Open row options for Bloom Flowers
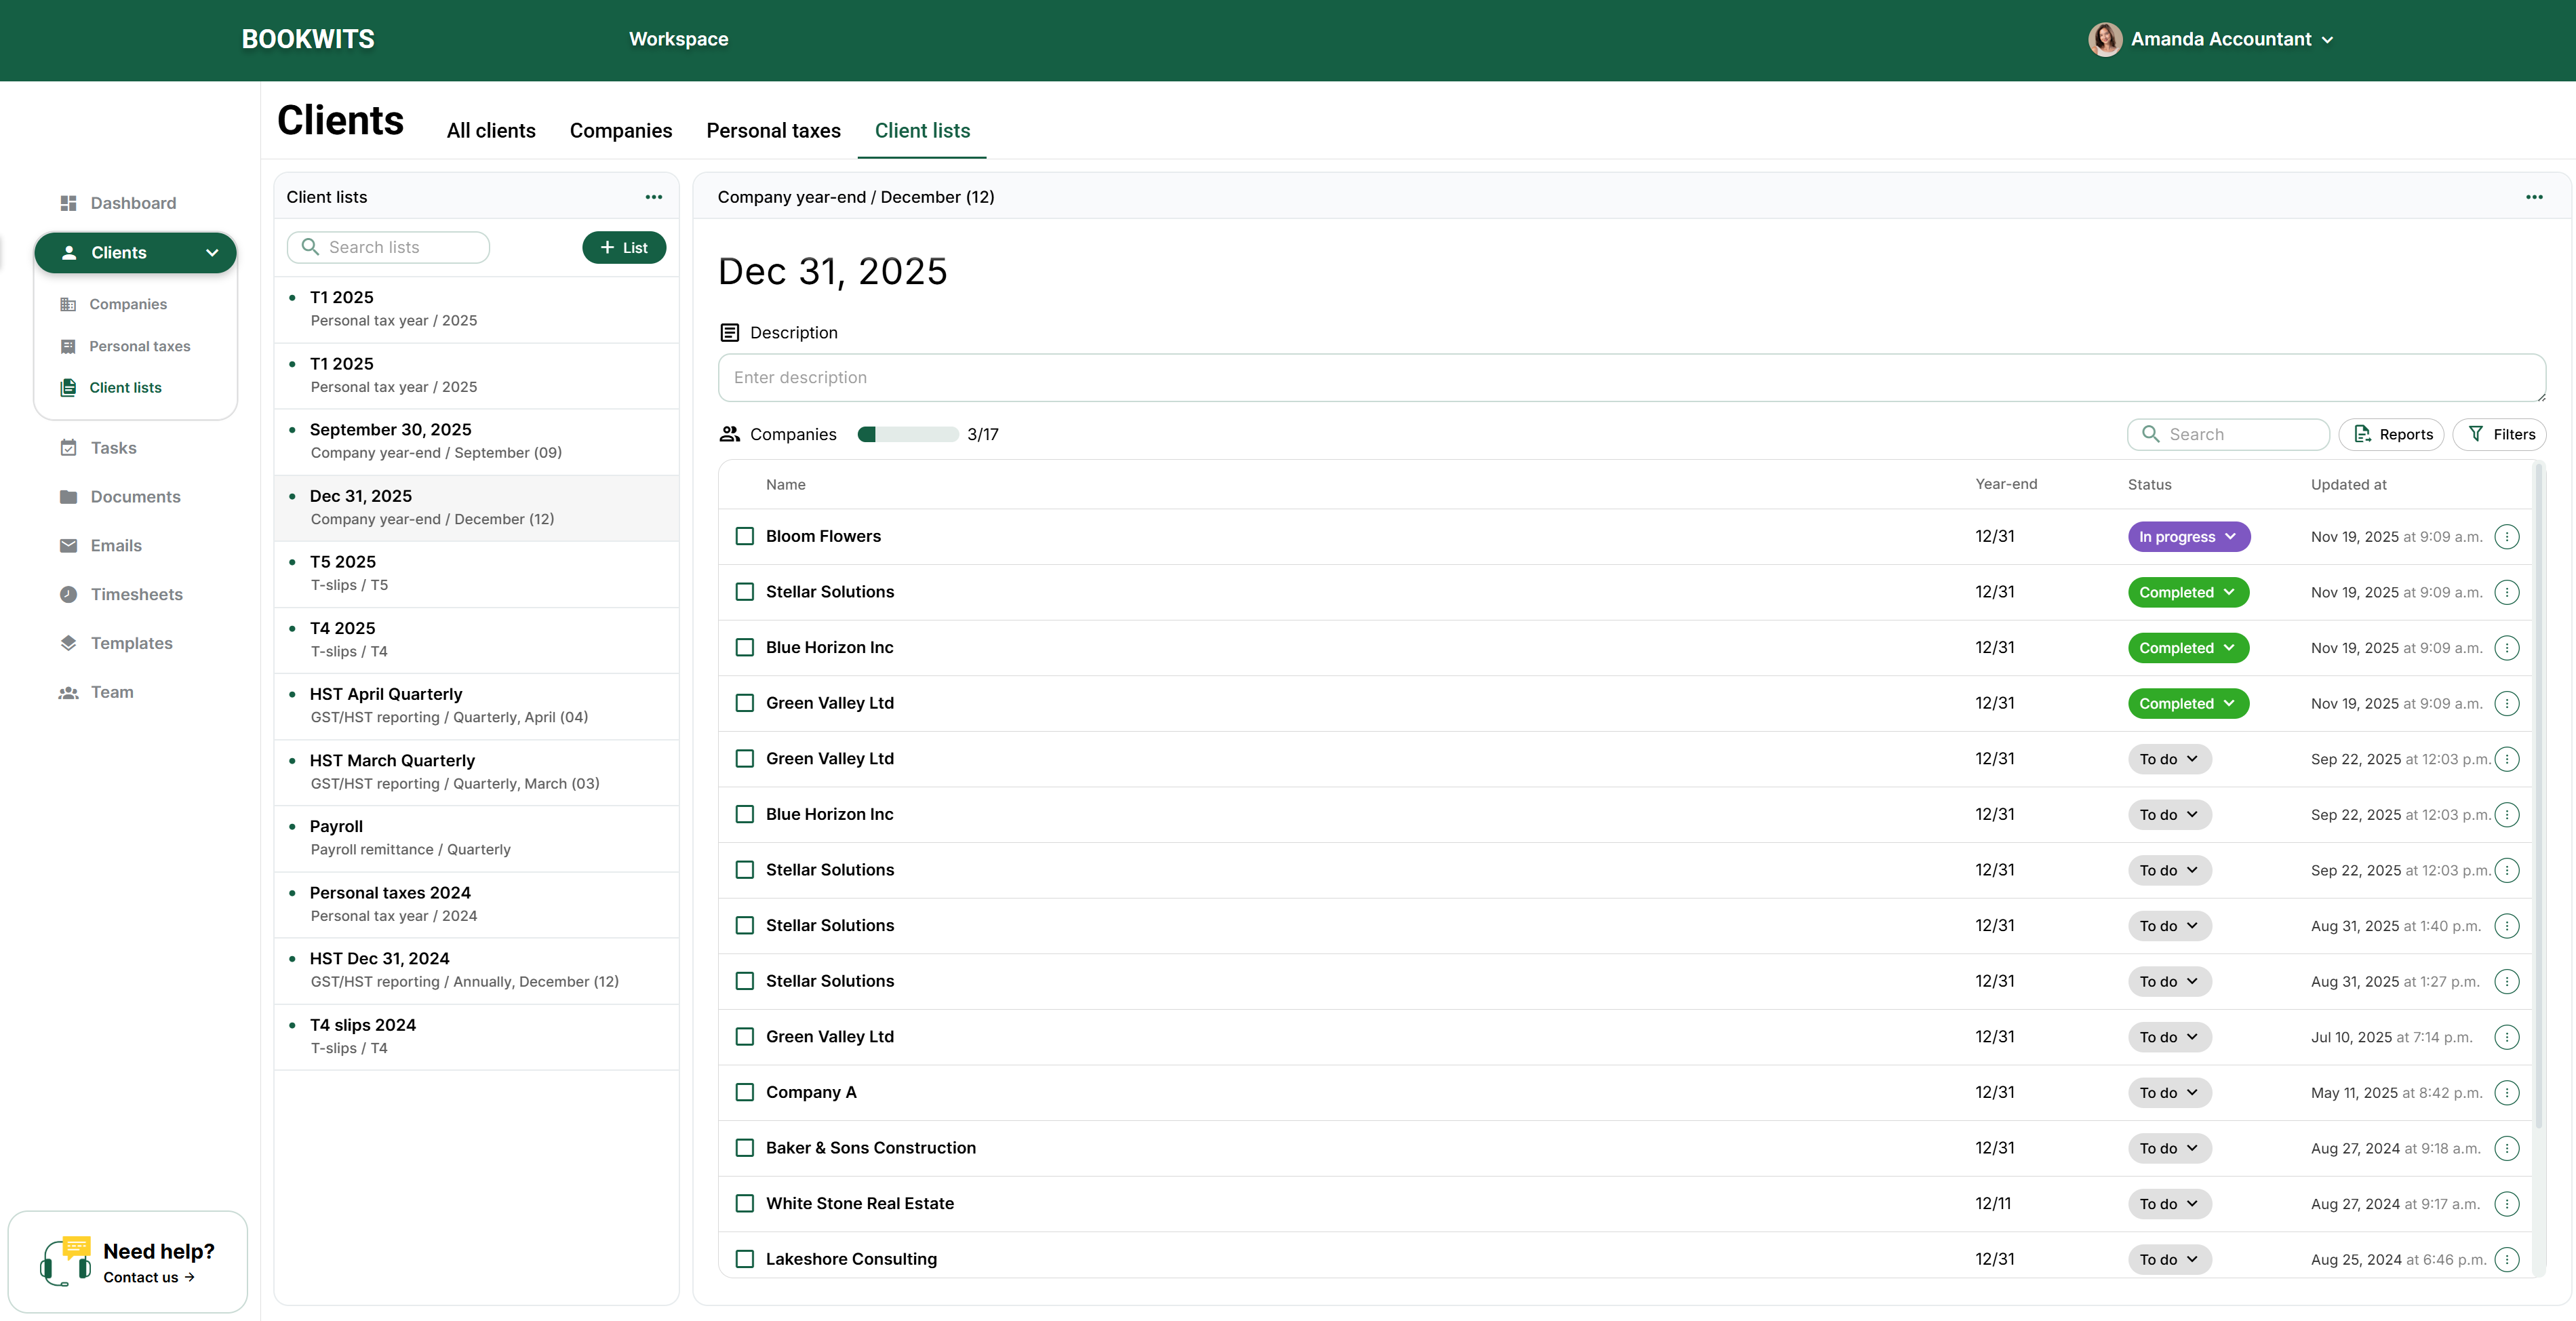This screenshot has height=1321, width=2576. (2506, 537)
